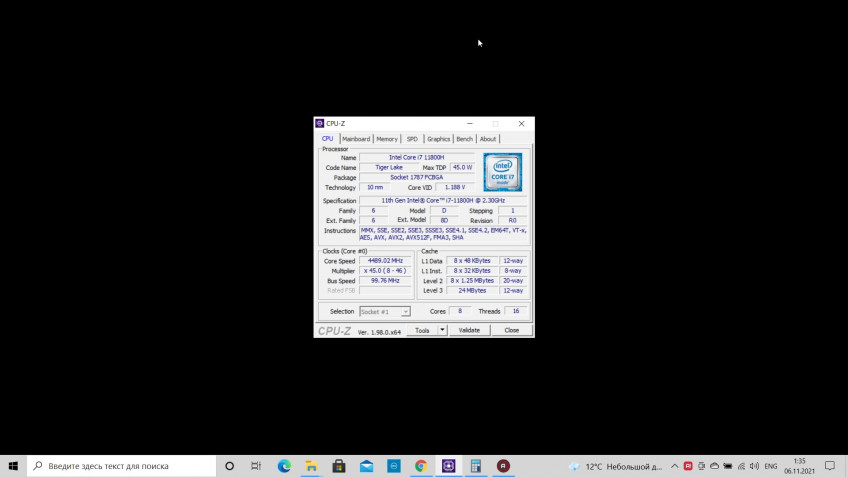This screenshot has height=477, width=848.
Task: Open the Wi-Fi network tray icon
Action: pyautogui.click(x=741, y=466)
